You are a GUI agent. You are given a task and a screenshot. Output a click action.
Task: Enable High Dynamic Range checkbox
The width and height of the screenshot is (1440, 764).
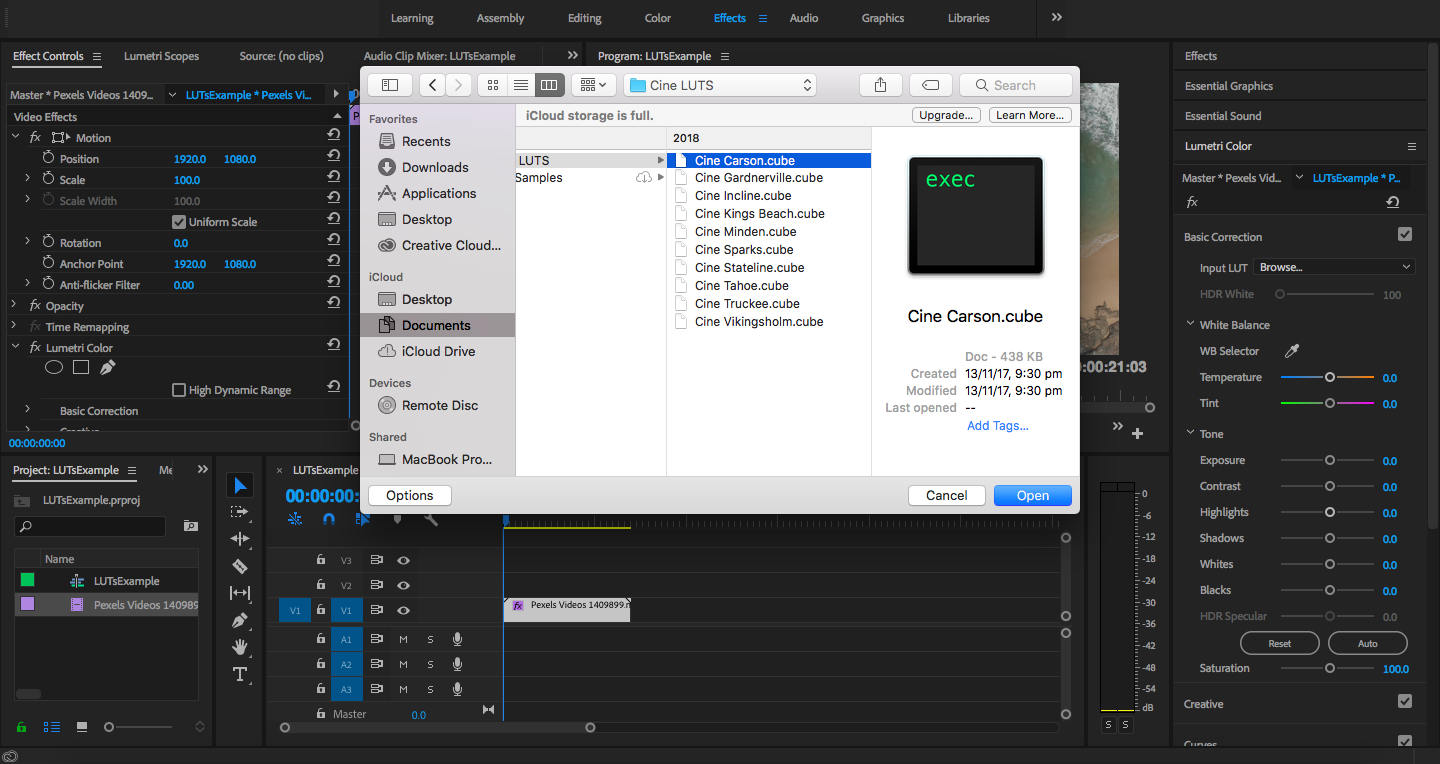[x=179, y=390]
